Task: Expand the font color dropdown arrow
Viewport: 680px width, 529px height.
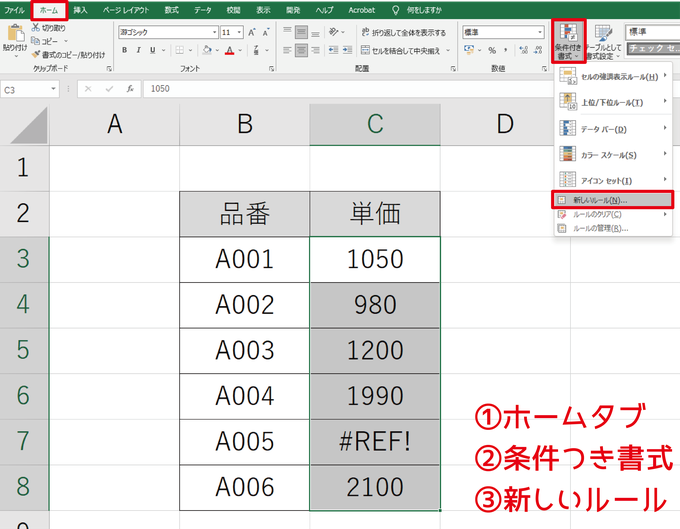Action: click(240, 50)
